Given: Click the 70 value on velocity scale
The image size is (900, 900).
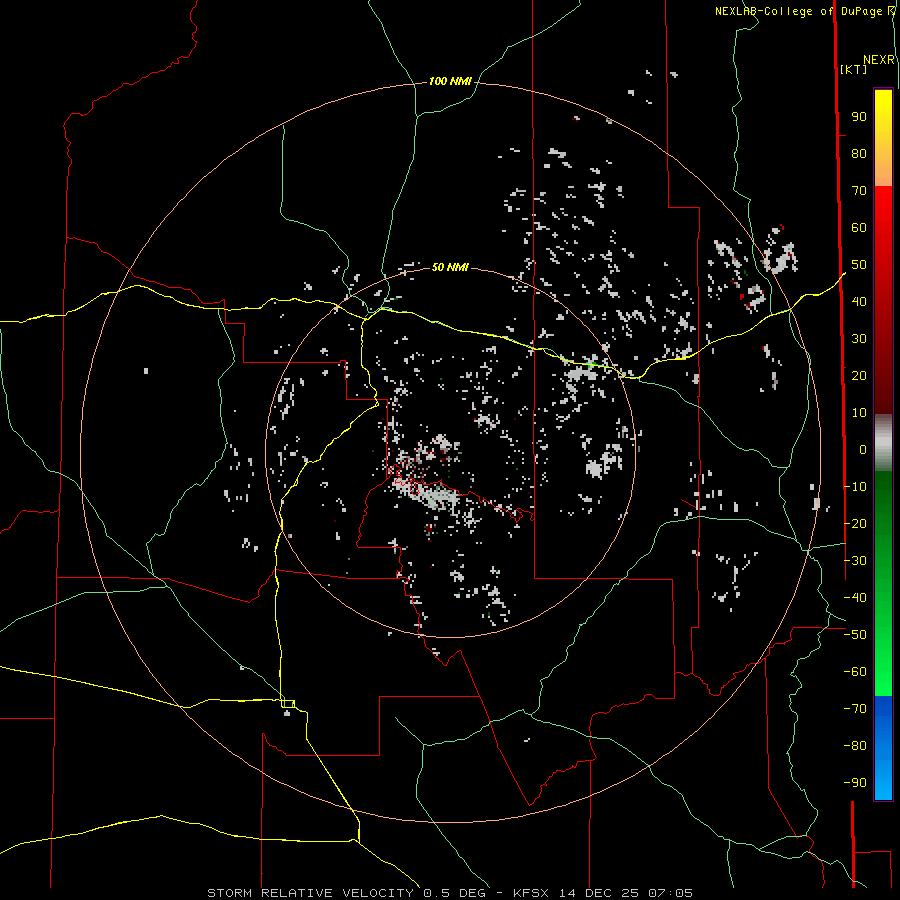Looking at the screenshot, I should pos(859,191).
